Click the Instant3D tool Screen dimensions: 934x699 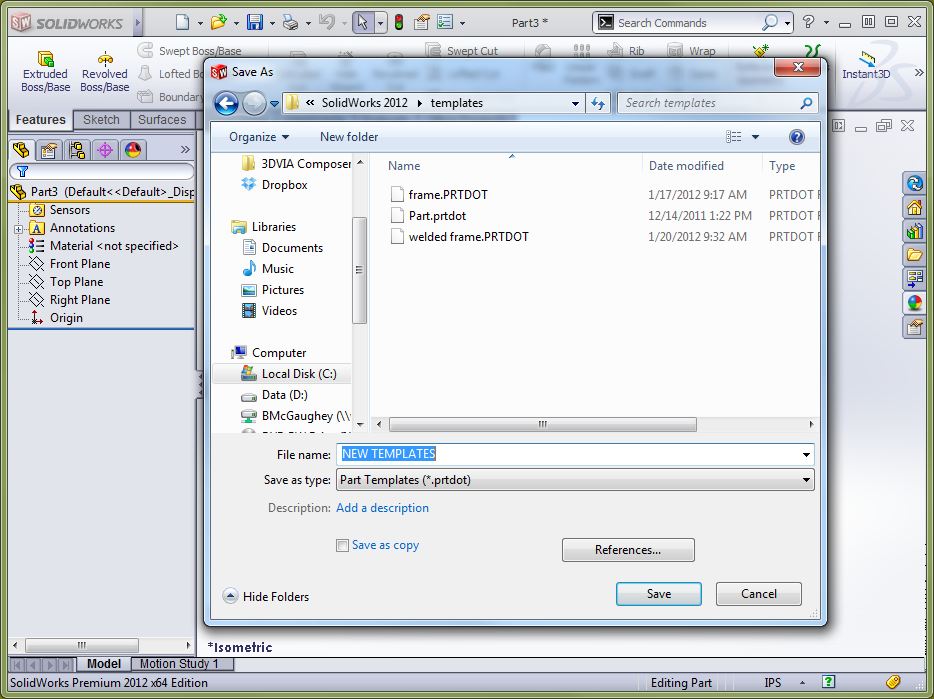point(866,66)
